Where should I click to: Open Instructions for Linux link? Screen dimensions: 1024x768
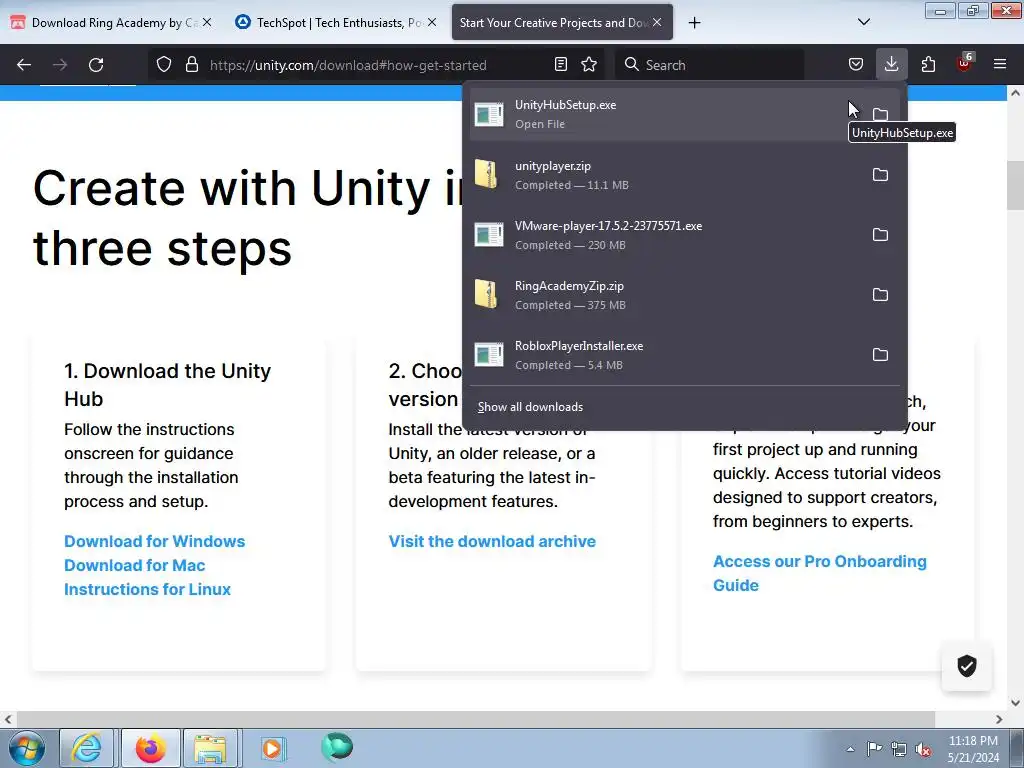[x=148, y=589]
